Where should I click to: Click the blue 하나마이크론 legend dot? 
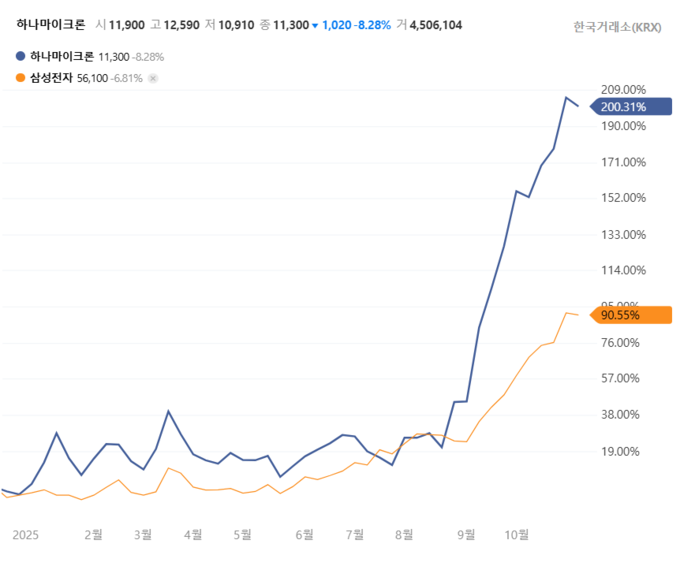pyautogui.click(x=22, y=57)
